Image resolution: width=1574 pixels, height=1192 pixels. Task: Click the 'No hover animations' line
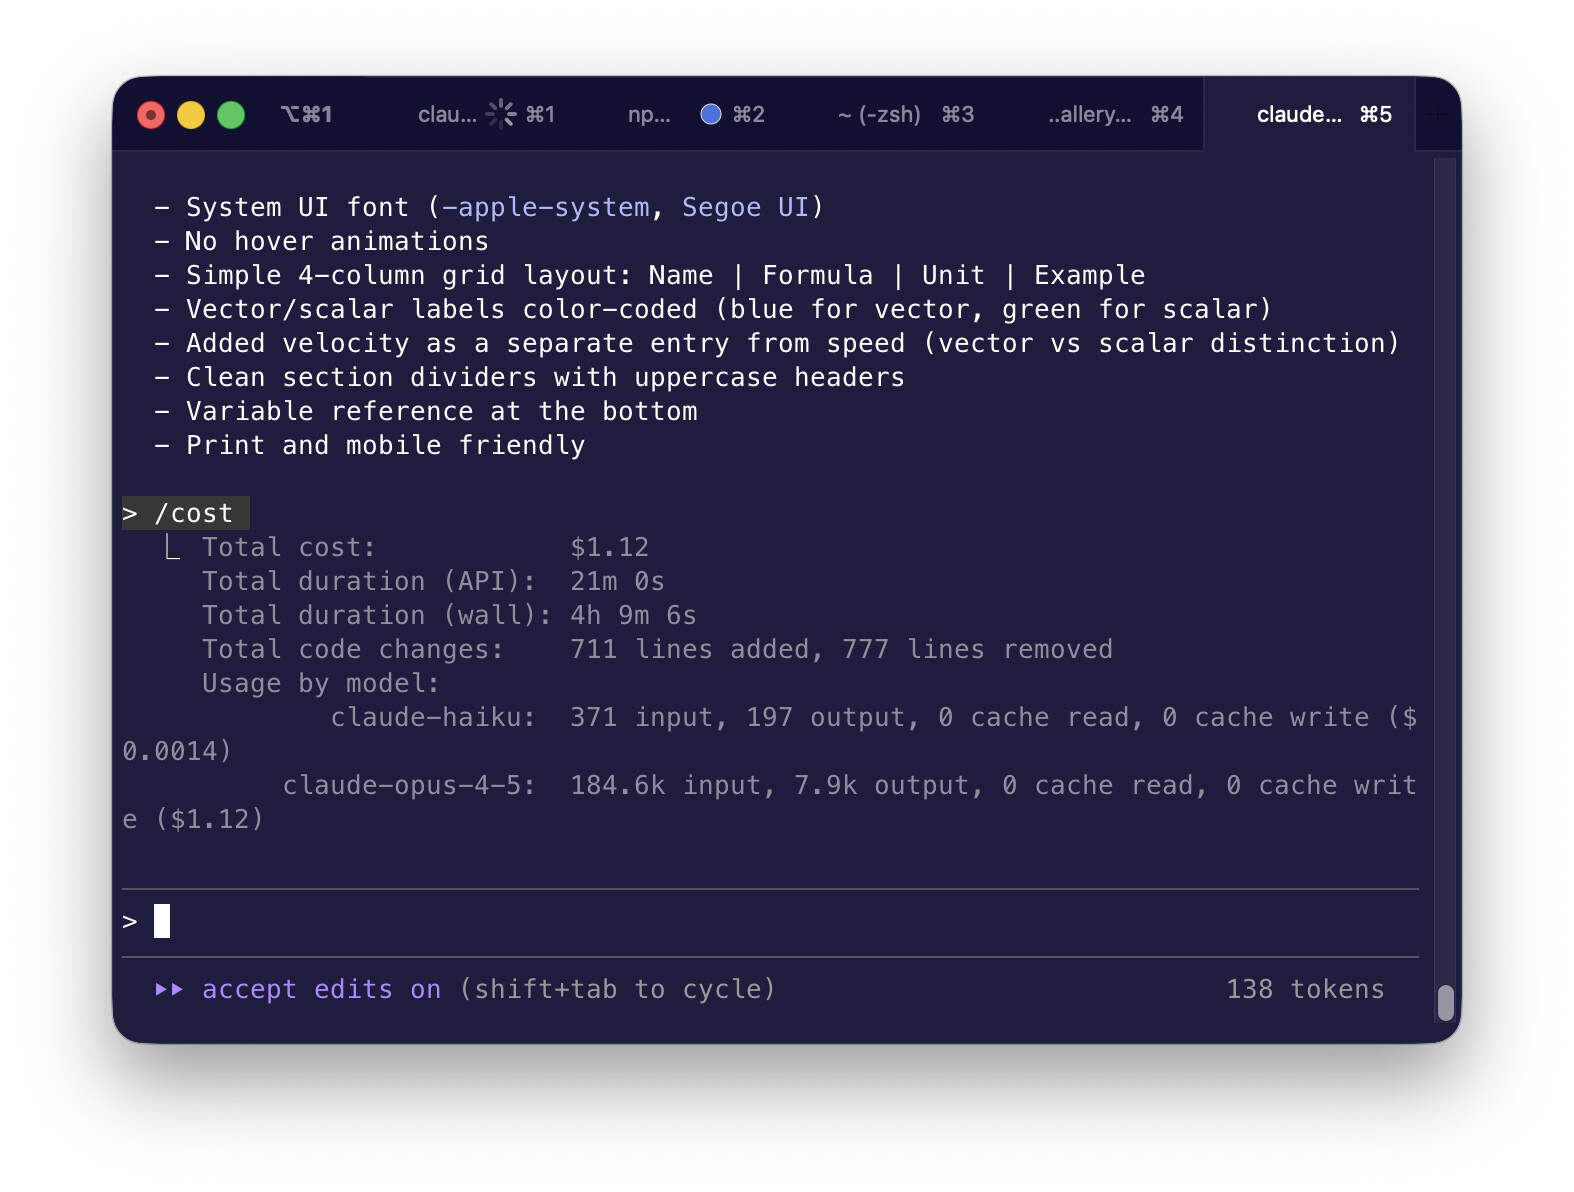[x=322, y=241]
